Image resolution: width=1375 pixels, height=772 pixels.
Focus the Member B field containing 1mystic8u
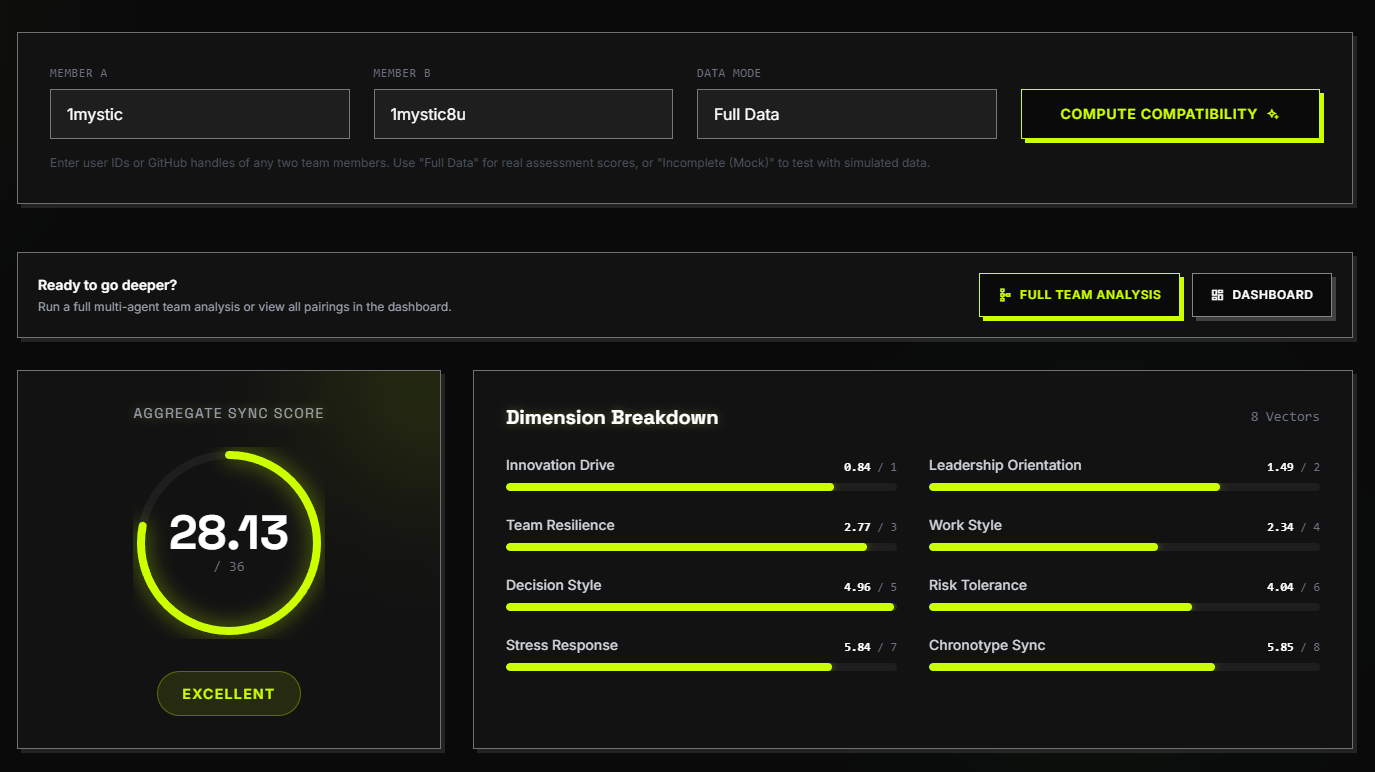point(523,114)
